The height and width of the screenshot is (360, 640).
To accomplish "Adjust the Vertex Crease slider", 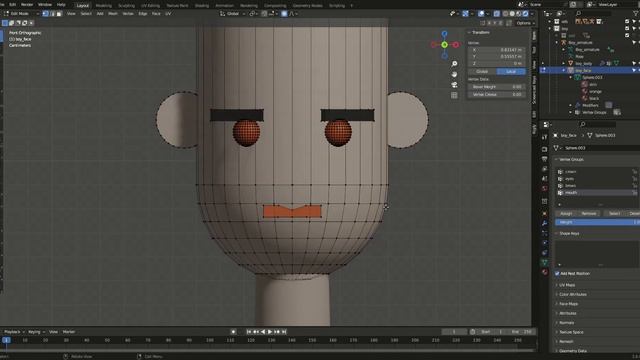I will (496, 94).
